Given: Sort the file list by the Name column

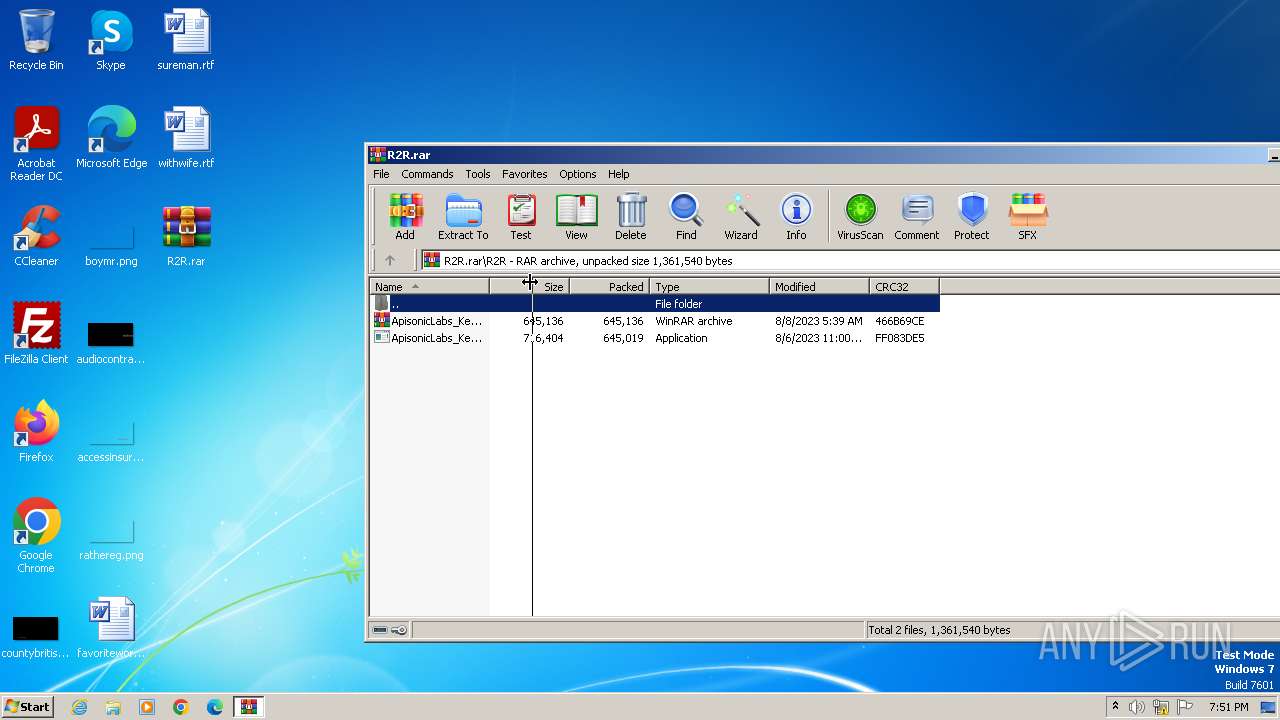Looking at the screenshot, I should 429,287.
